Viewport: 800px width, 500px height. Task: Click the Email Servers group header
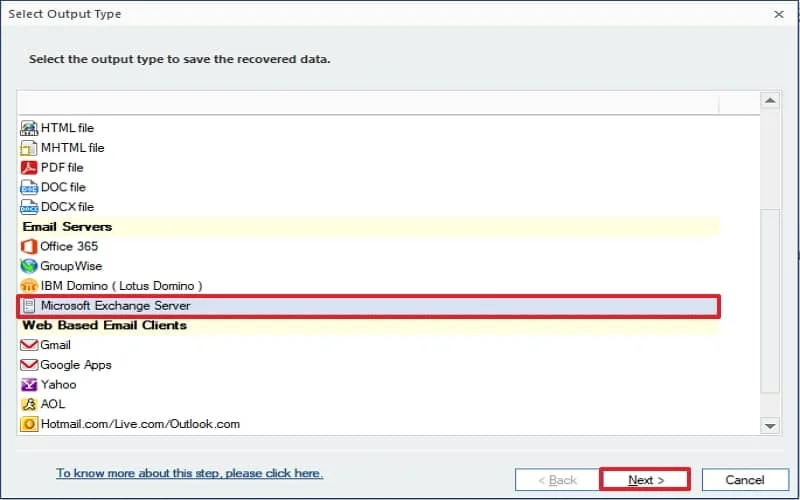[368, 227]
